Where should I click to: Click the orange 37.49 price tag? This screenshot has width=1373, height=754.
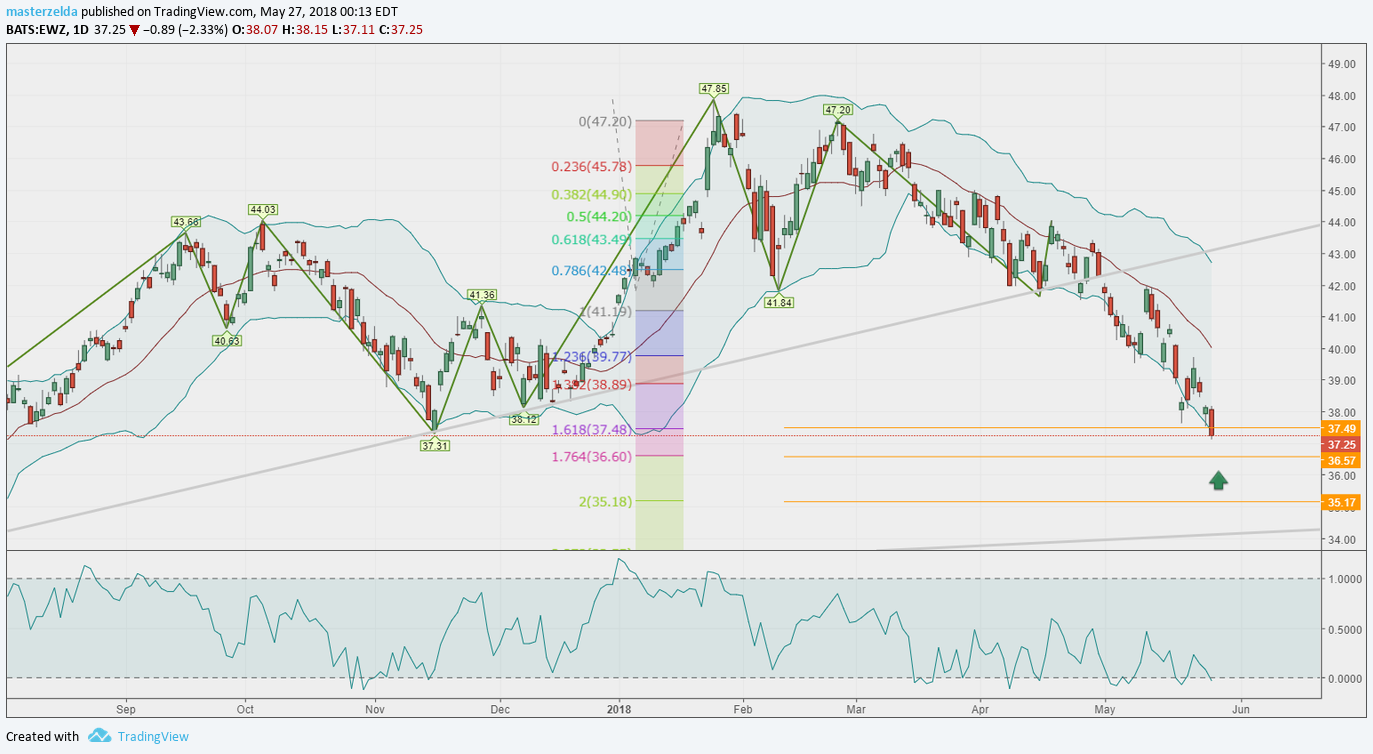click(1341, 428)
